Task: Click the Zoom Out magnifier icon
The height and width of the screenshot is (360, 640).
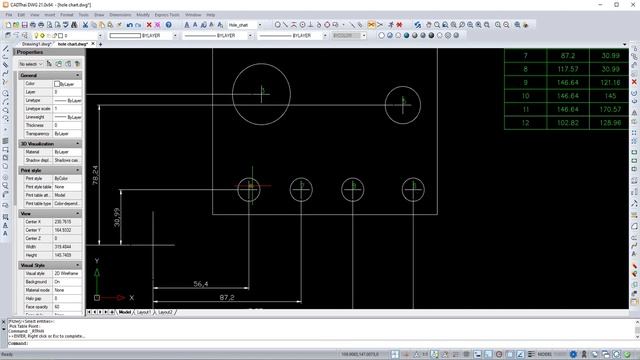Action: [507, 25]
